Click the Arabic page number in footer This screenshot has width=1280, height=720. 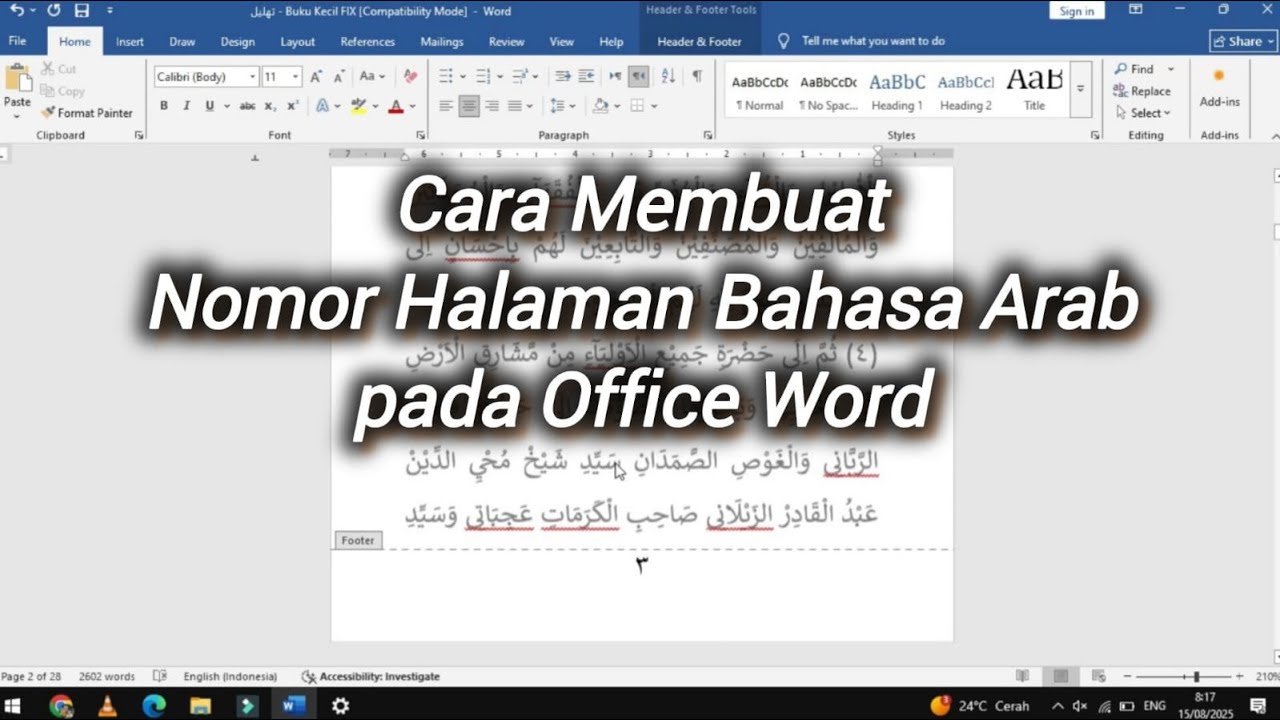[642, 566]
